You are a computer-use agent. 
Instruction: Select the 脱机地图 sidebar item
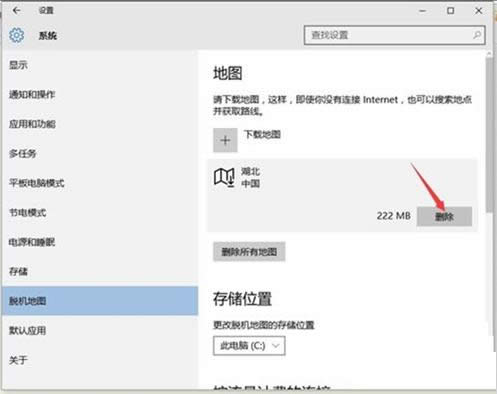coord(100,301)
